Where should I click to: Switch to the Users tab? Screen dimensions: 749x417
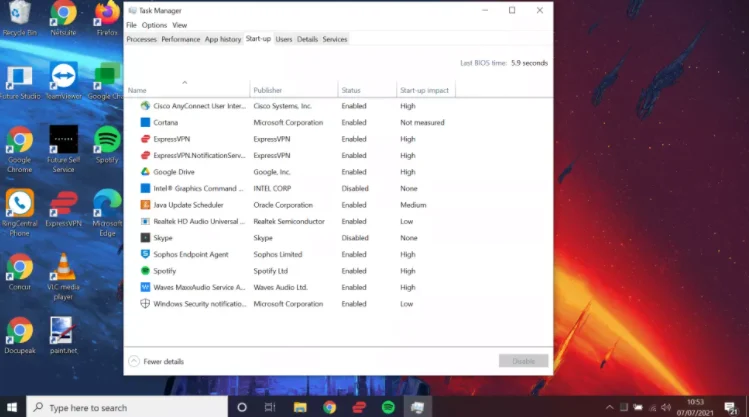click(x=284, y=39)
